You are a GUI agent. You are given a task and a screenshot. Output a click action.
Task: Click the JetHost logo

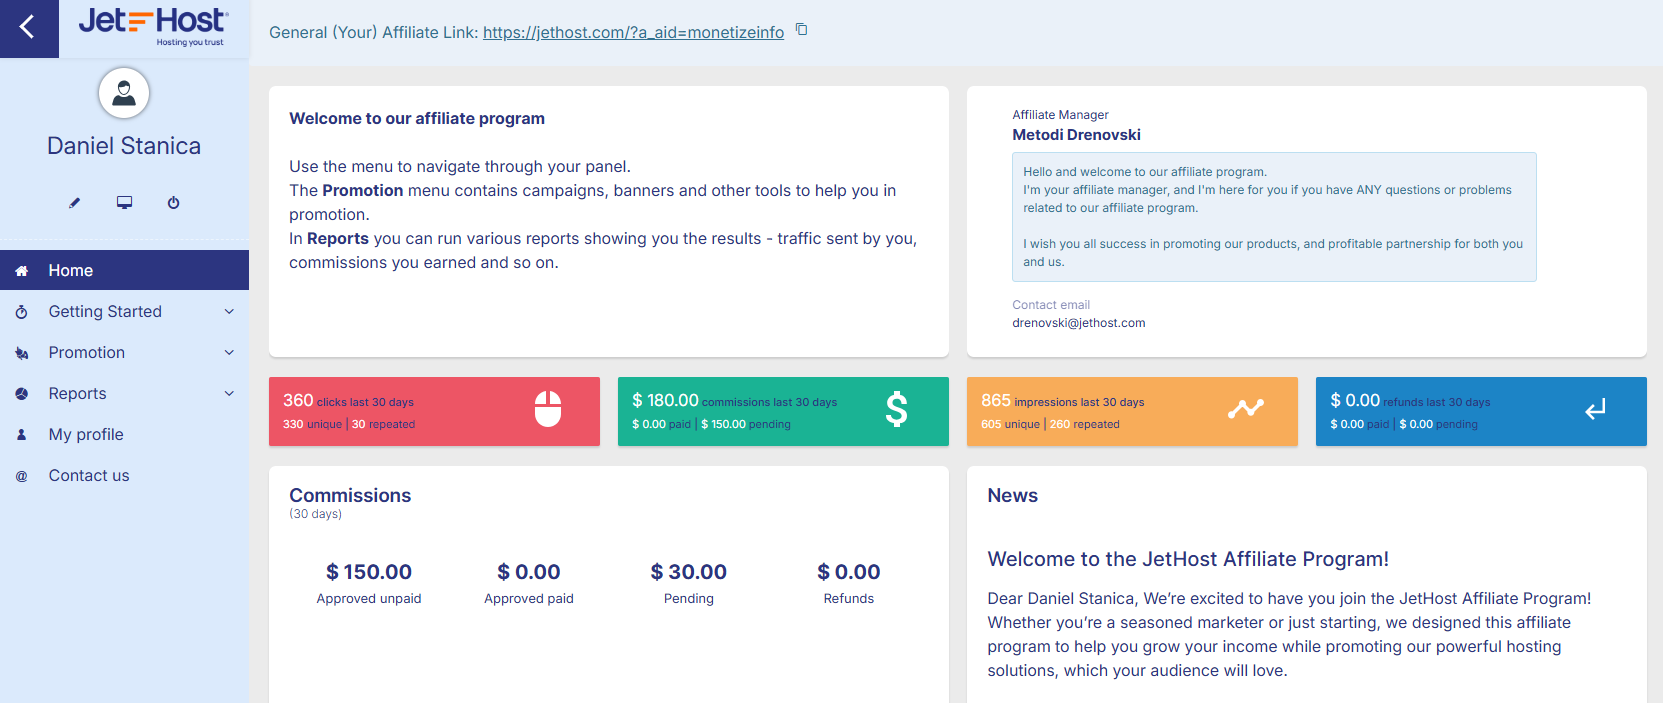coord(153,26)
